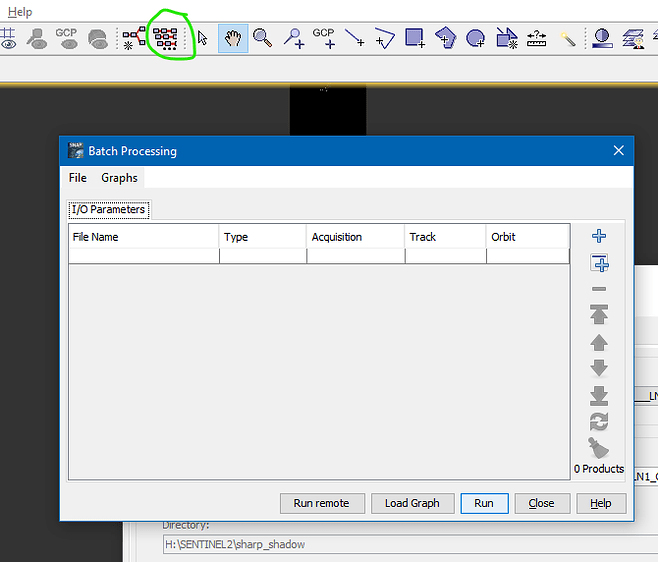This screenshot has width=658, height=562.
Task: Click the dialog Help button
Action: pos(601,503)
